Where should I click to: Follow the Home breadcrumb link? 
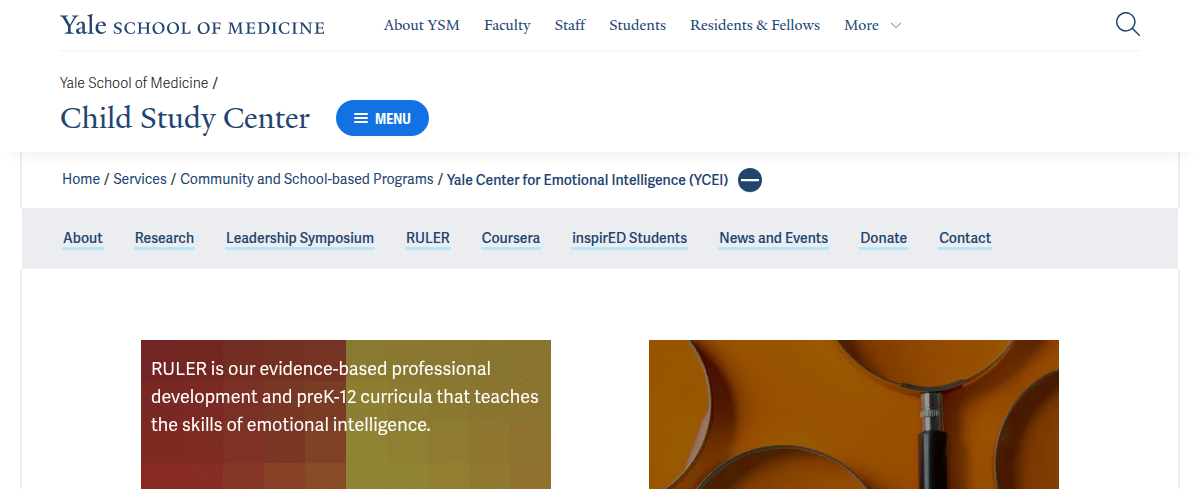click(81, 179)
